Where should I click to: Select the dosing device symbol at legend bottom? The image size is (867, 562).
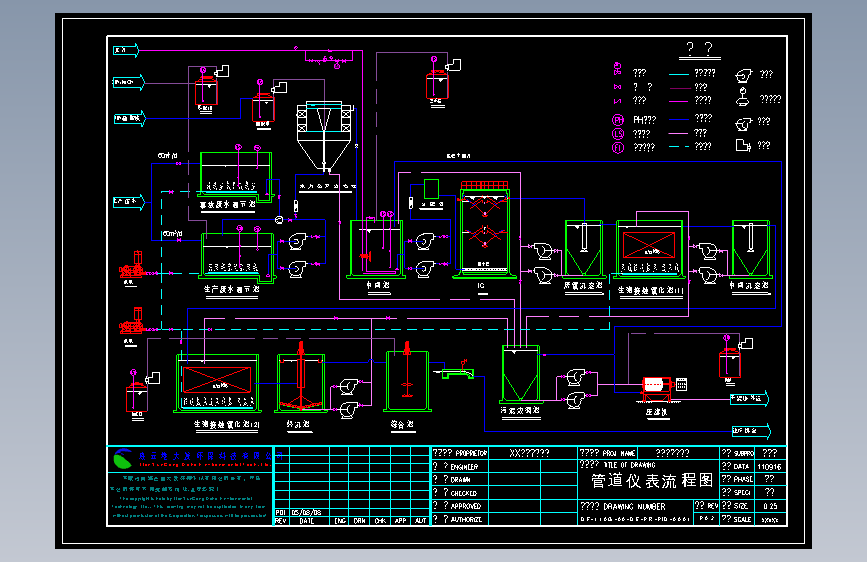click(743, 145)
